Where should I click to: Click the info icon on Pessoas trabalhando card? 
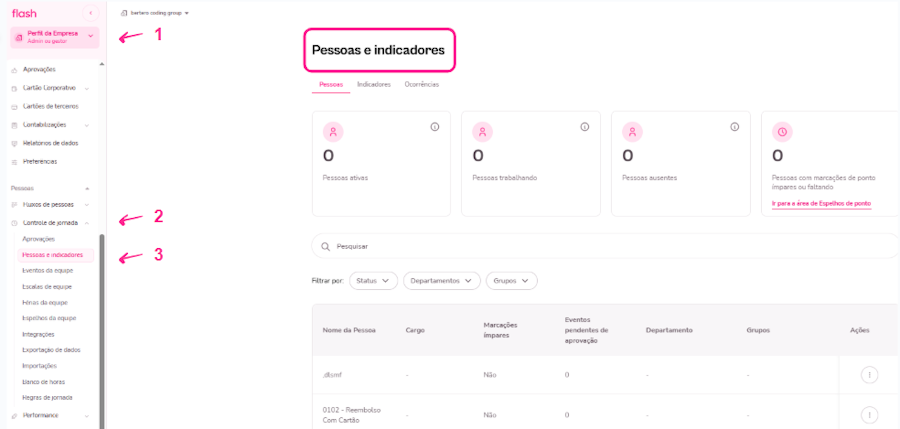(x=584, y=127)
